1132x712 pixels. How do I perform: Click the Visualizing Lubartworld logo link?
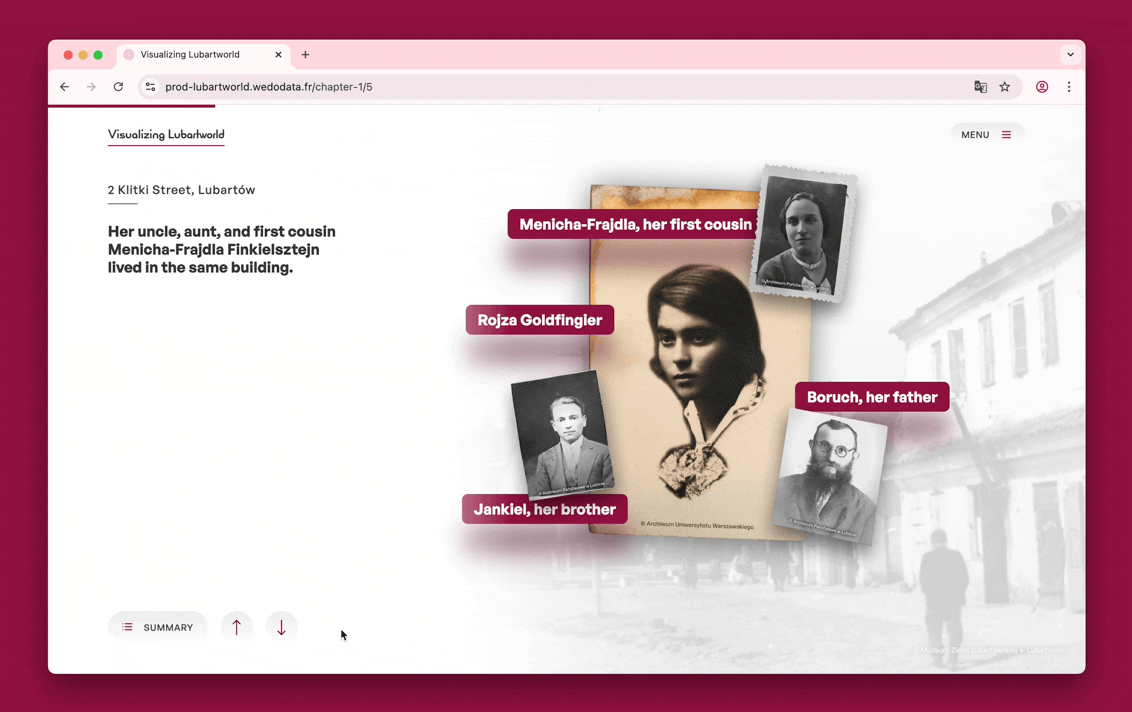(166, 135)
